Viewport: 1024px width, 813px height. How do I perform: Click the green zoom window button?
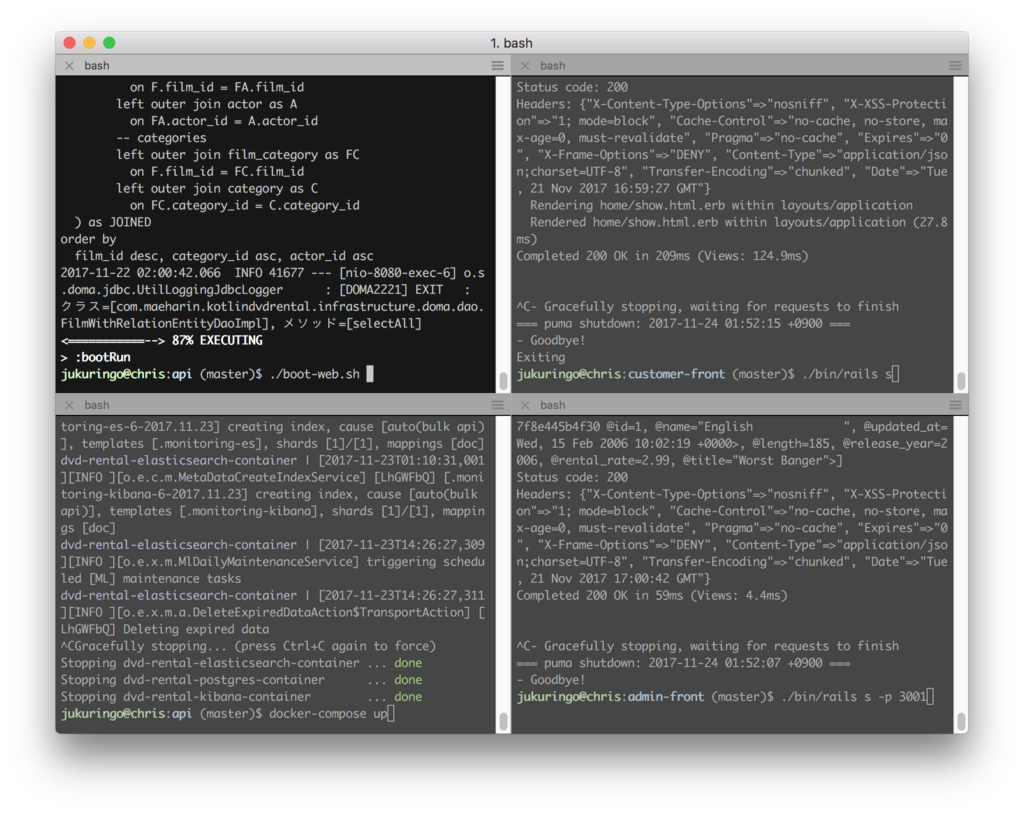click(110, 42)
